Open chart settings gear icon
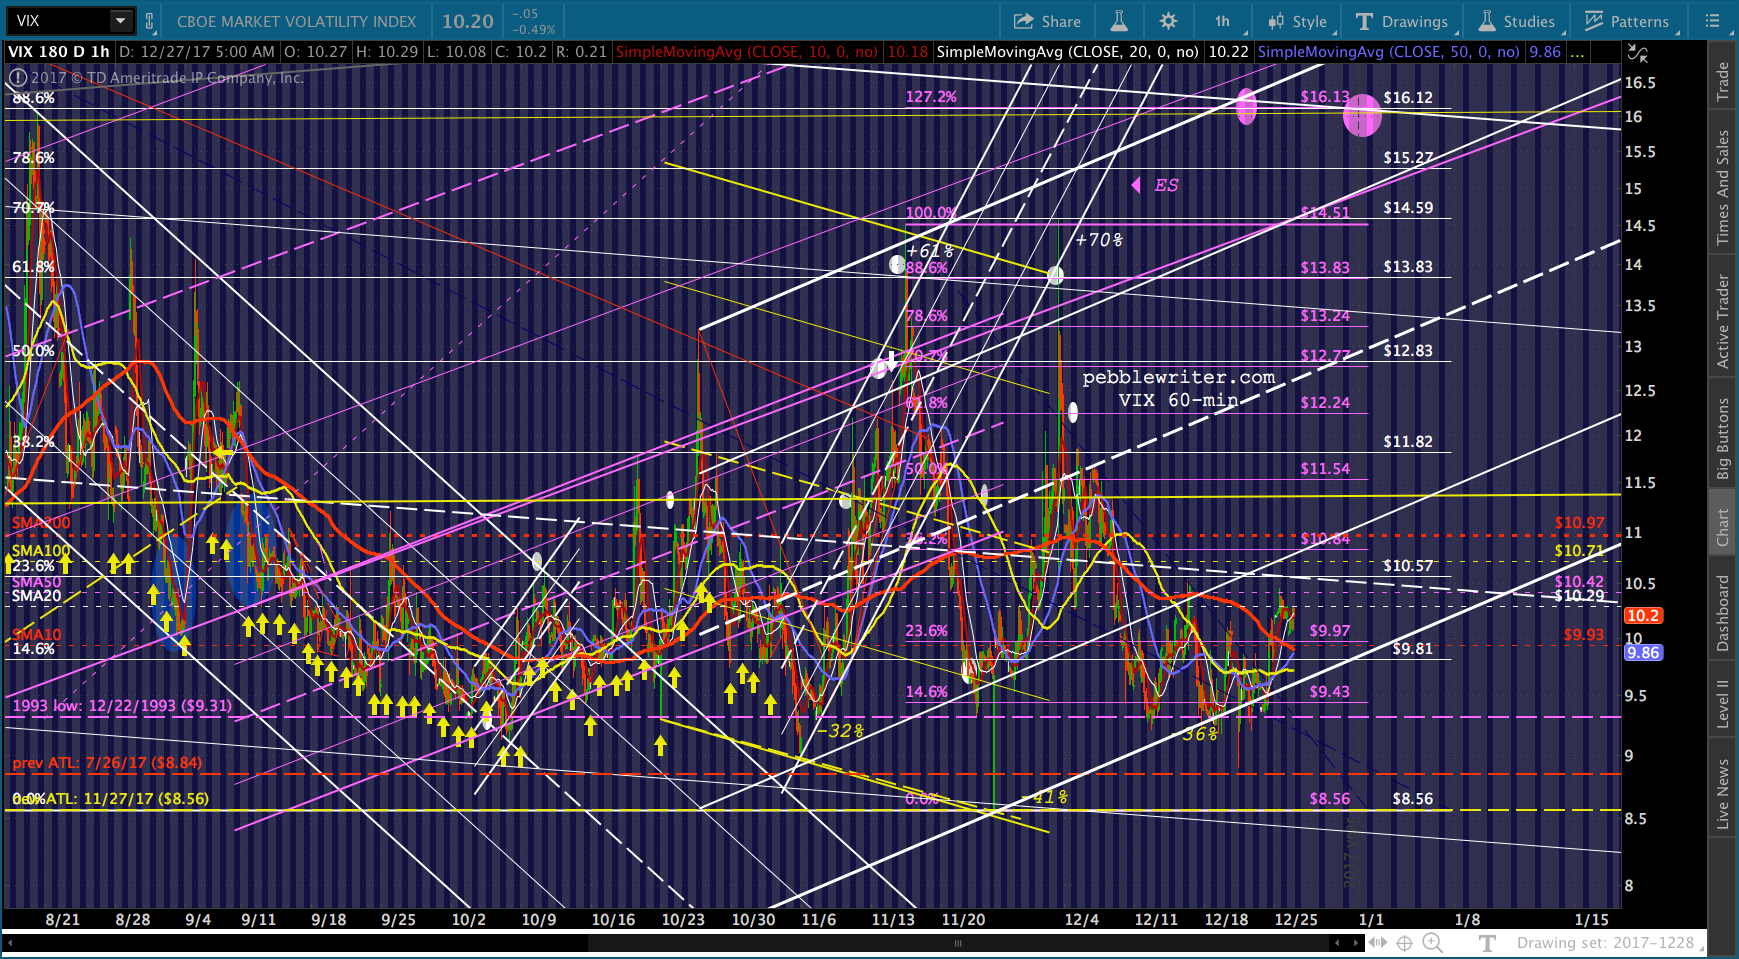The image size is (1739, 959). click(1168, 21)
